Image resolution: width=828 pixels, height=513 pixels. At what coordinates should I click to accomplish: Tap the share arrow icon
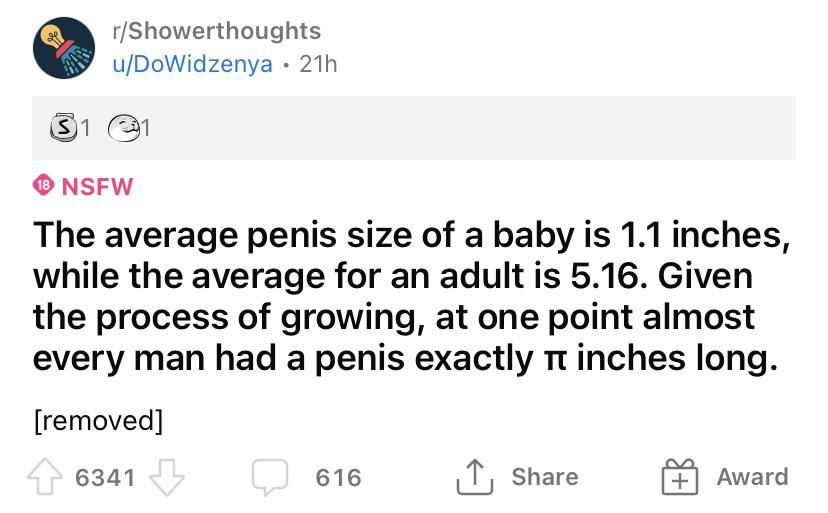[x=474, y=477]
